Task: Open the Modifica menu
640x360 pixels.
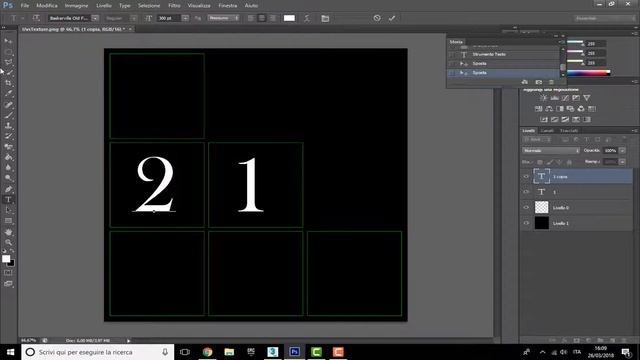Action: 47,6
